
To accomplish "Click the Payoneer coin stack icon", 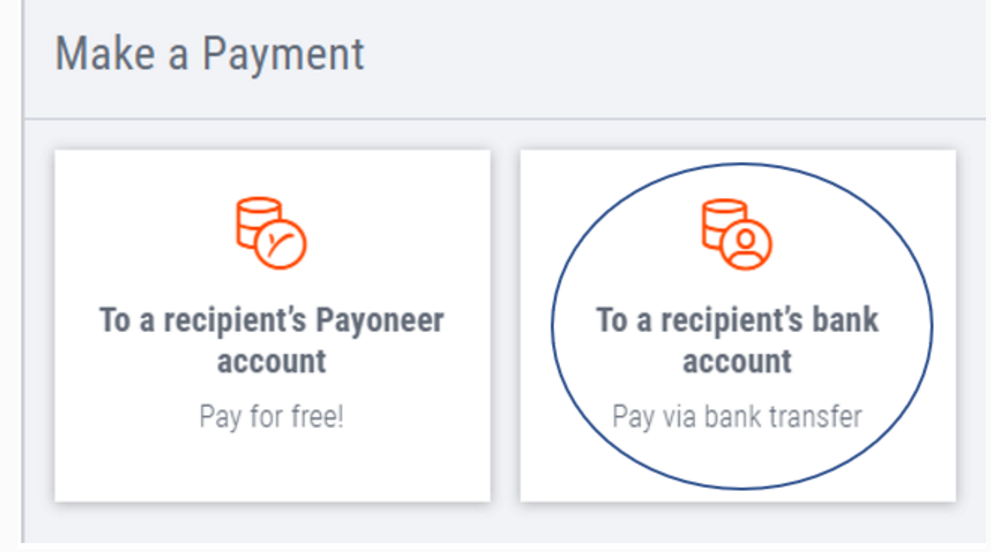I will click(272, 233).
